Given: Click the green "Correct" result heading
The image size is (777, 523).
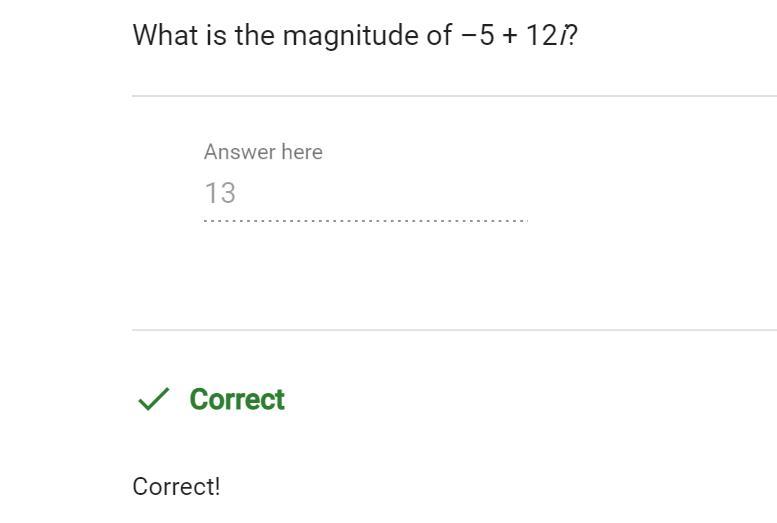Looking at the screenshot, I should point(237,400).
